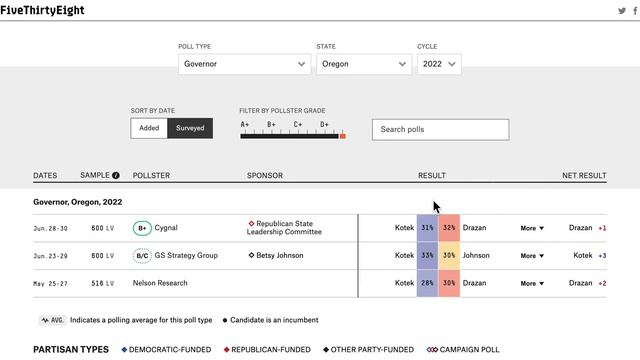
Task: Open the Cygnal pollster link
Action: click(166, 228)
